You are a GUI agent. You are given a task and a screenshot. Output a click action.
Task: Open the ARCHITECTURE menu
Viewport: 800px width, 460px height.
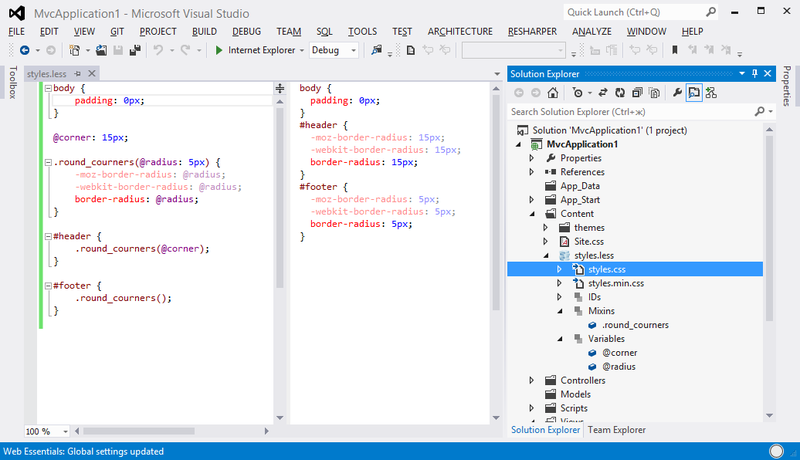[460, 32]
